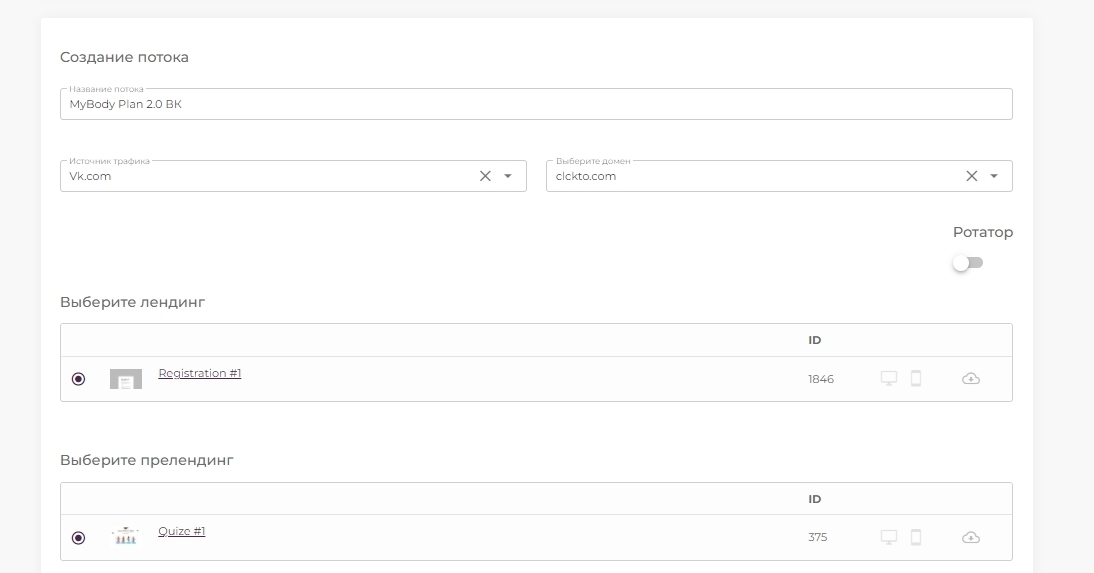Image resolution: width=1094 pixels, height=573 pixels.
Task: Click the domain field showing clckto.com
Action: 779,176
